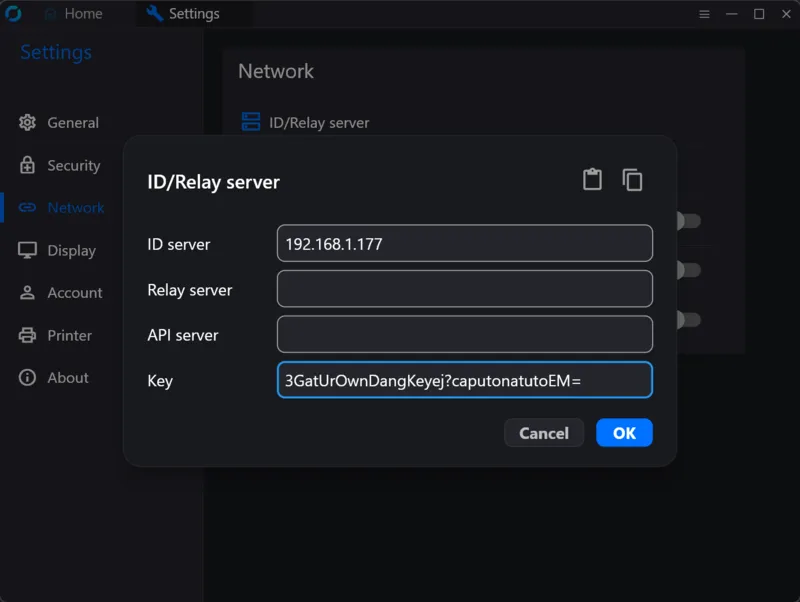The width and height of the screenshot is (800, 602).
Task: Toggle the first switch behind the dialog
Action: pyautogui.click(x=688, y=221)
